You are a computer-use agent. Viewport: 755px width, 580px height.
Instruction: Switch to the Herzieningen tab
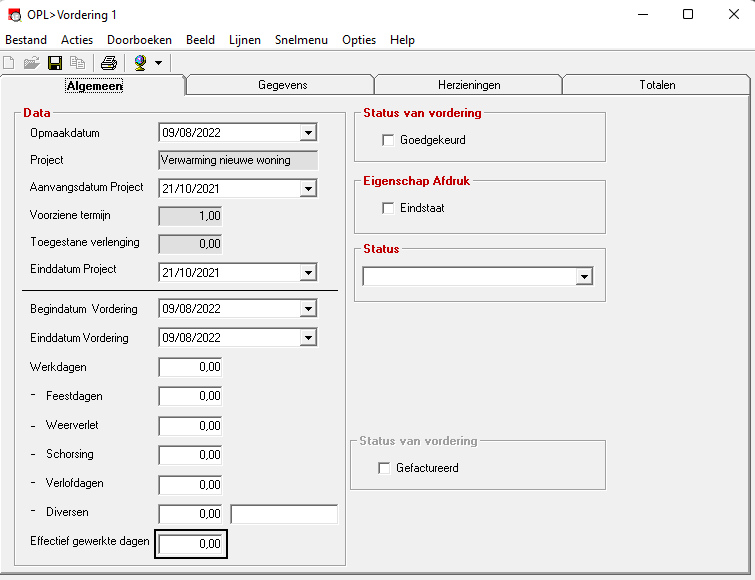(469, 85)
